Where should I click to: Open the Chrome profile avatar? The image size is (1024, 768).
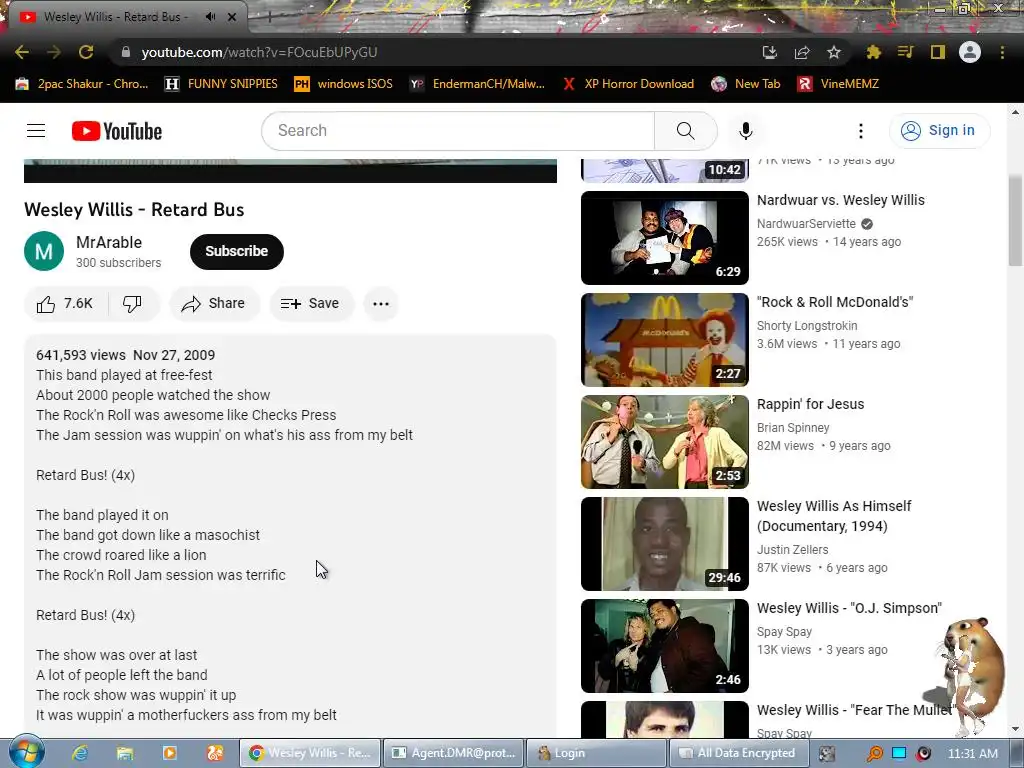[x=970, y=52]
